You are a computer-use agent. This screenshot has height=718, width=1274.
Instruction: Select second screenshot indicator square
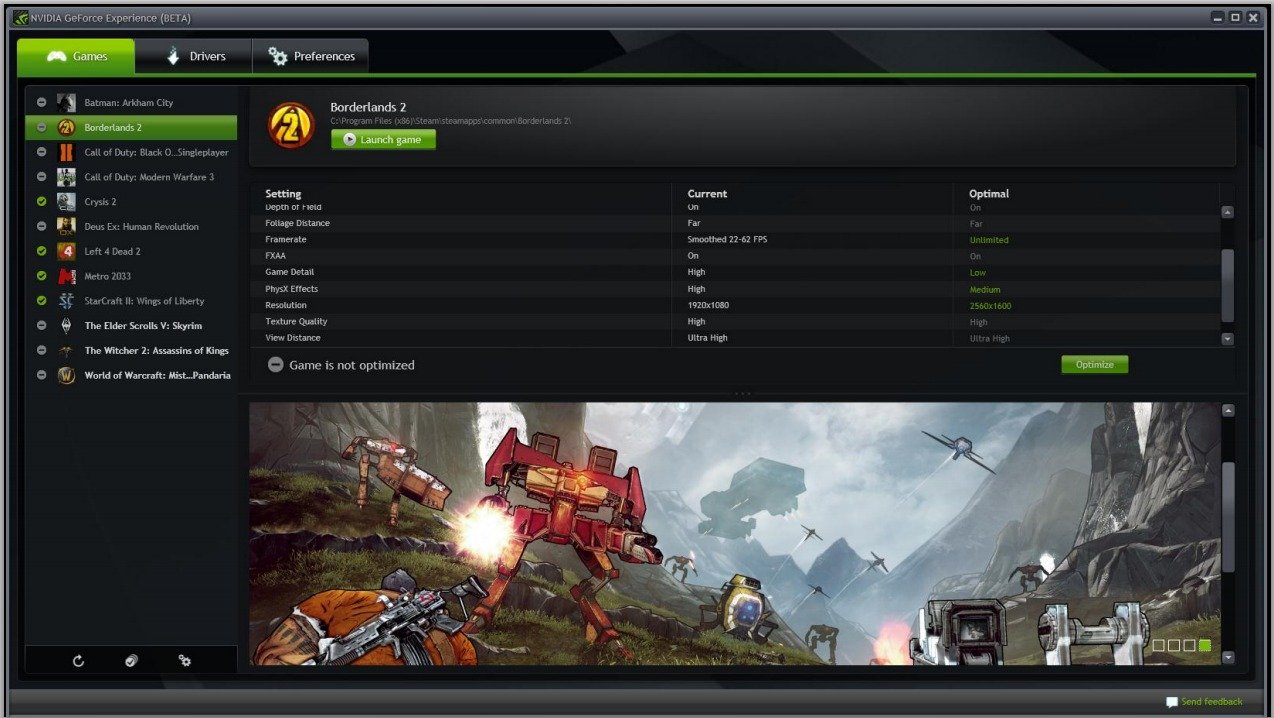(1173, 645)
